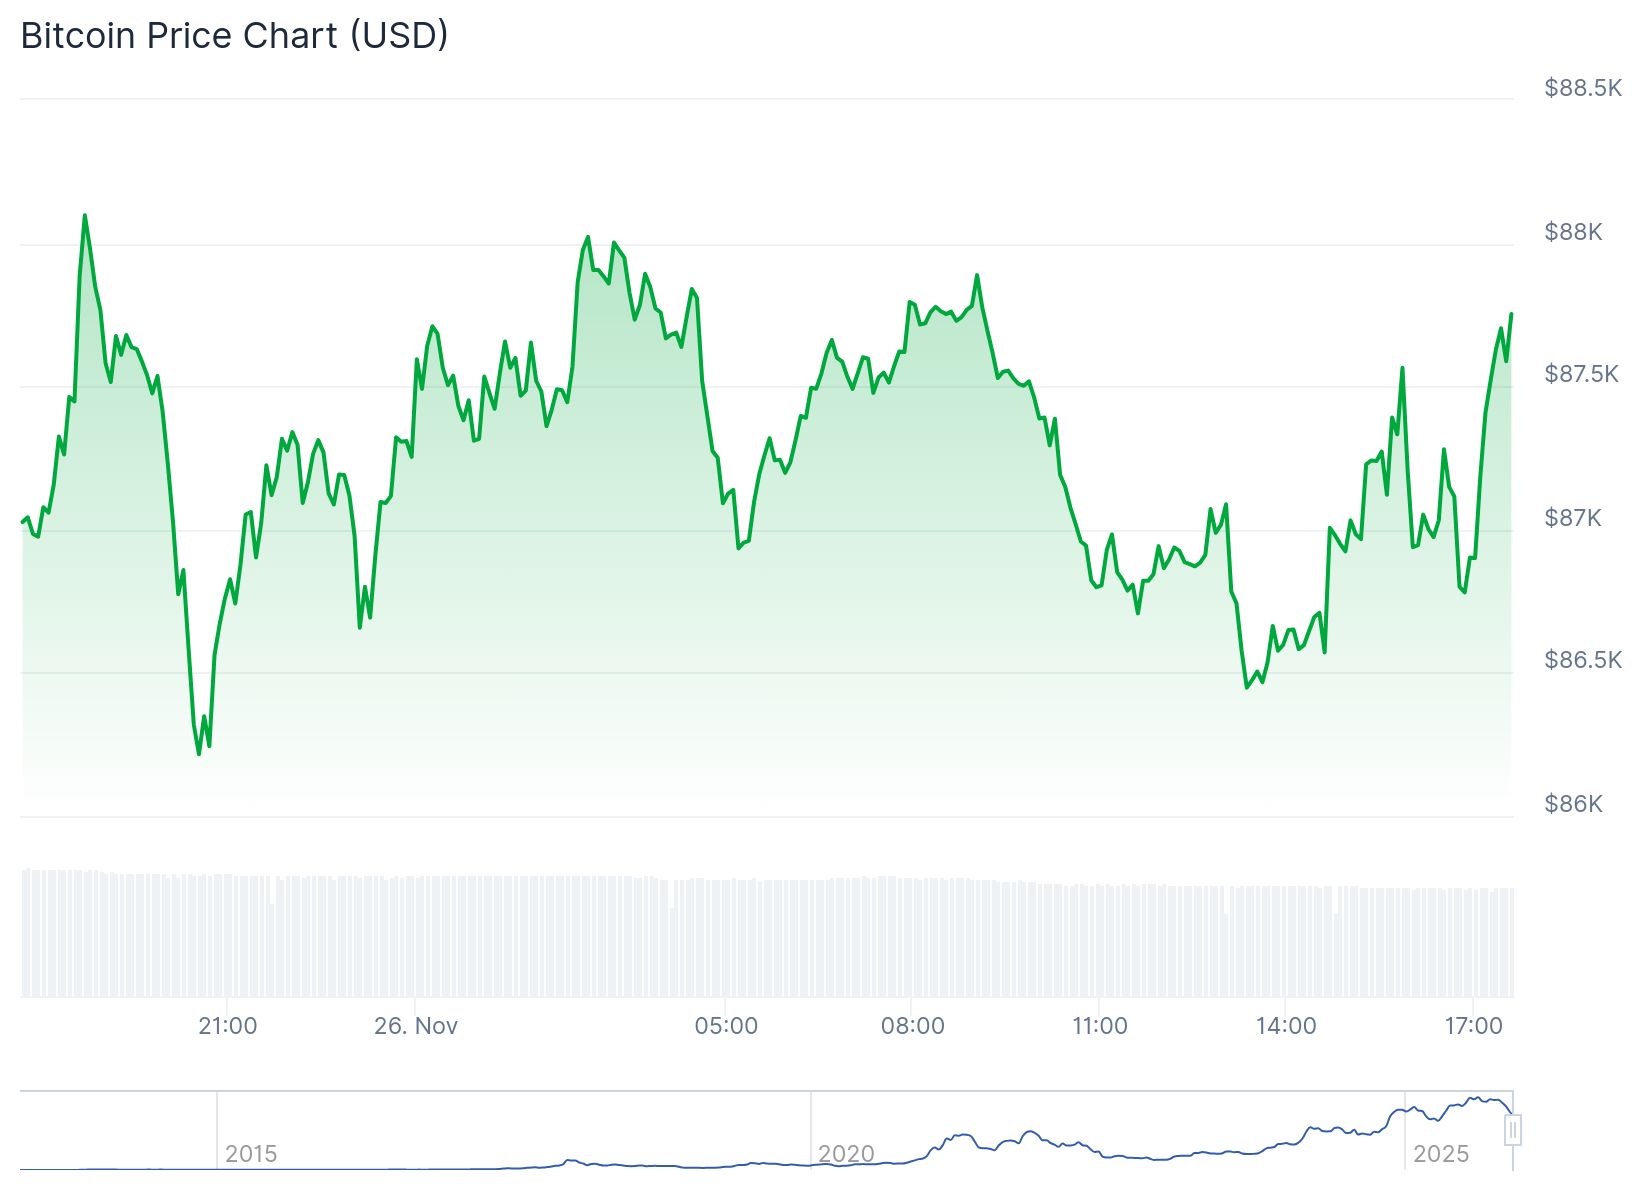The image size is (1644, 1200).
Task: Click the 2025 label in navigator
Action: pos(1441,1154)
